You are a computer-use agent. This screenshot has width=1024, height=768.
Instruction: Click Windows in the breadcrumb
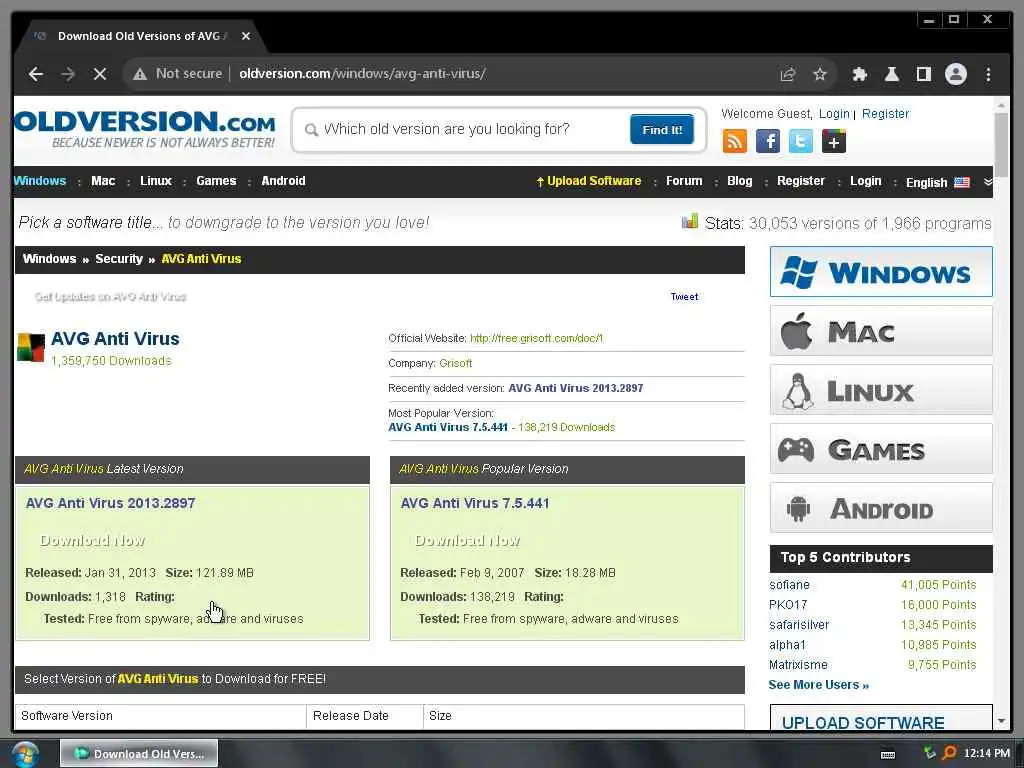[49, 259]
